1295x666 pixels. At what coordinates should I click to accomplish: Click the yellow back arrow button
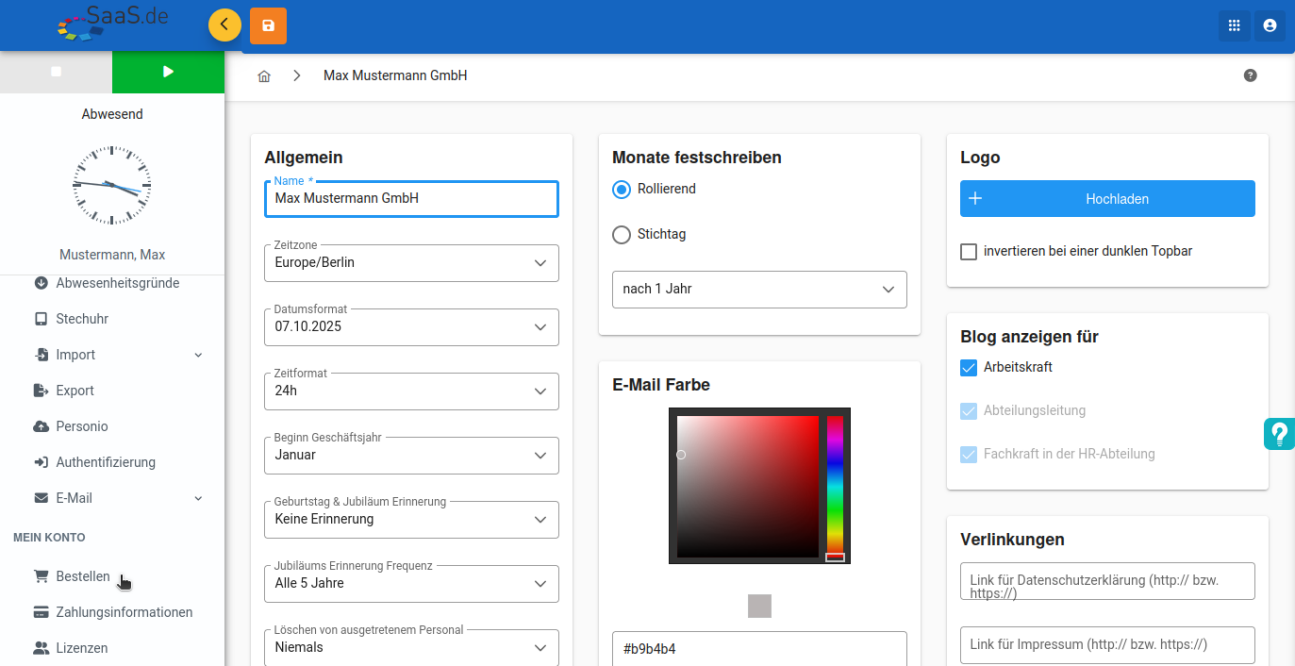(224, 25)
